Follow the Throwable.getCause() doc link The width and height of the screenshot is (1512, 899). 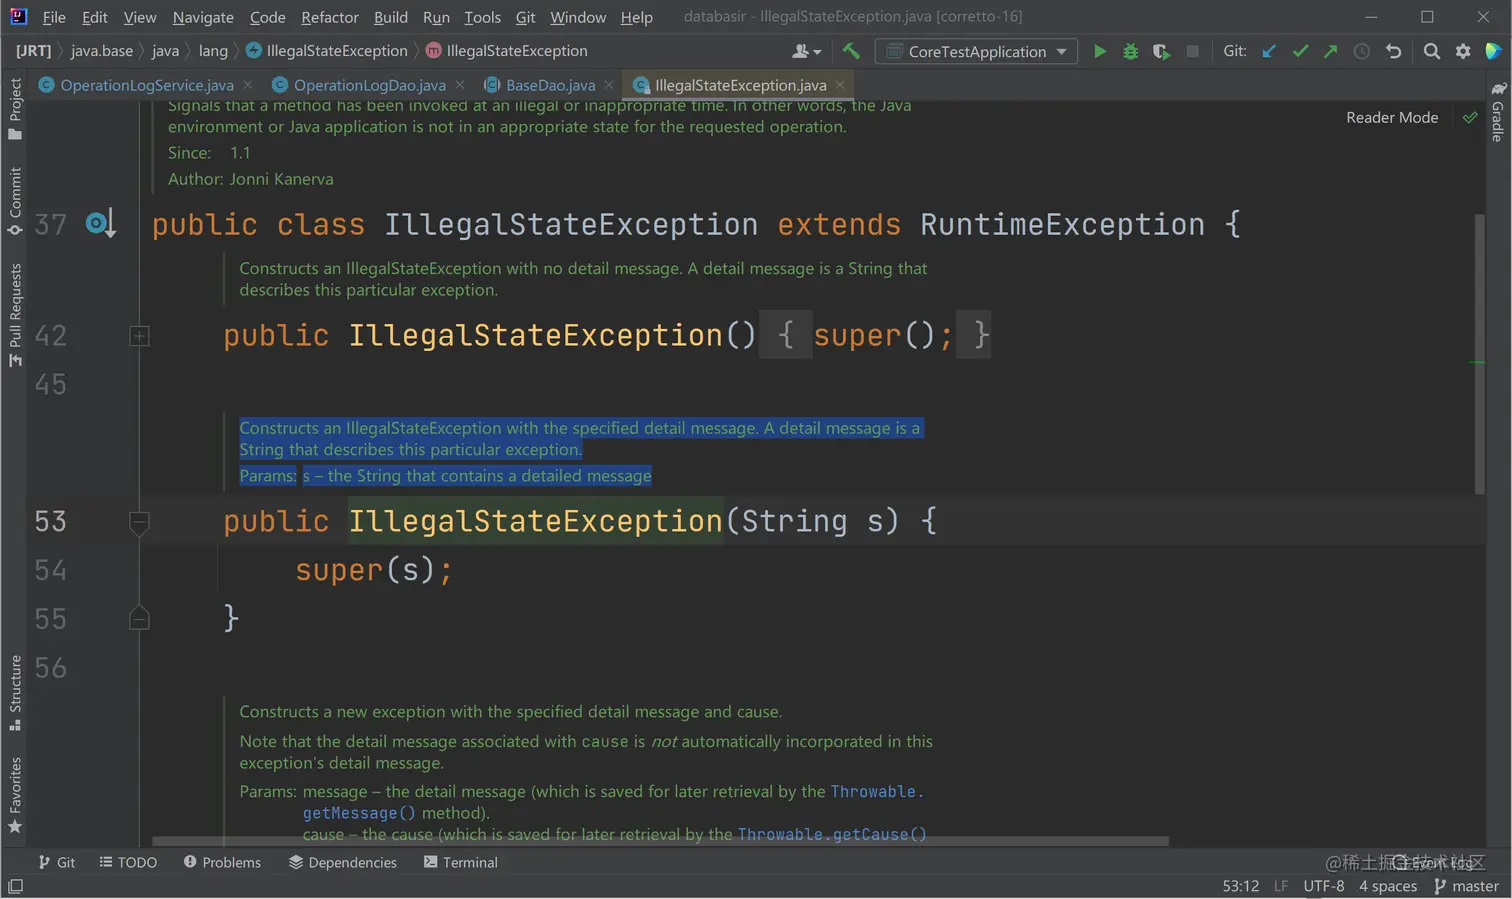(x=832, y=834)
